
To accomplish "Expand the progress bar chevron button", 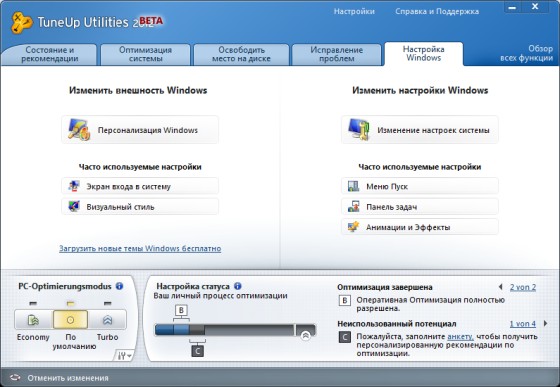I will (x=305, y=335).
